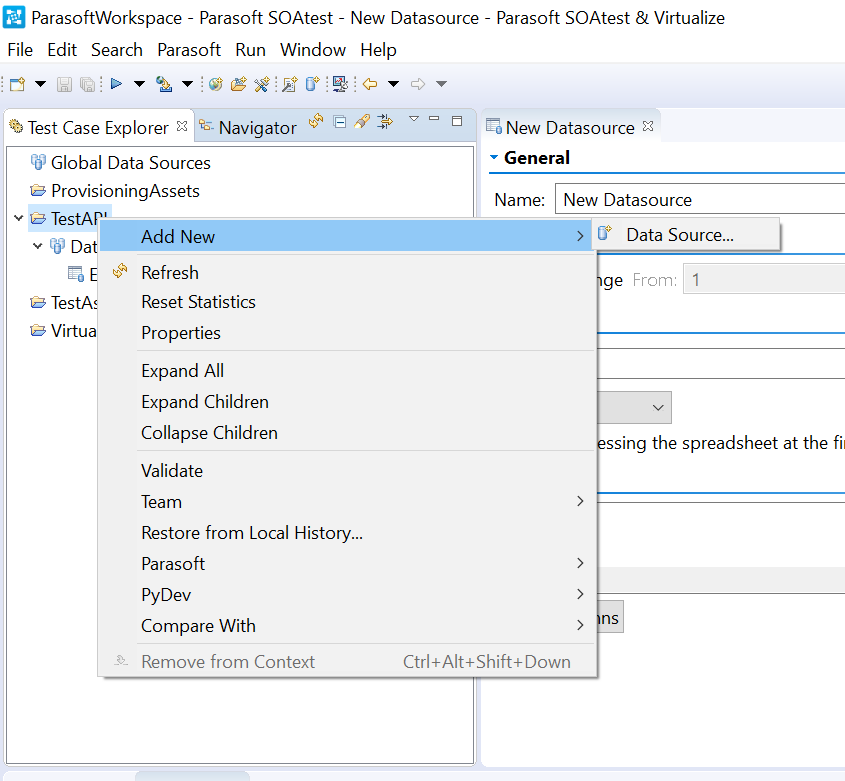Minimize the Test Case Explorer panel
This screenshot has width=845, height=781.
(434, 119)
